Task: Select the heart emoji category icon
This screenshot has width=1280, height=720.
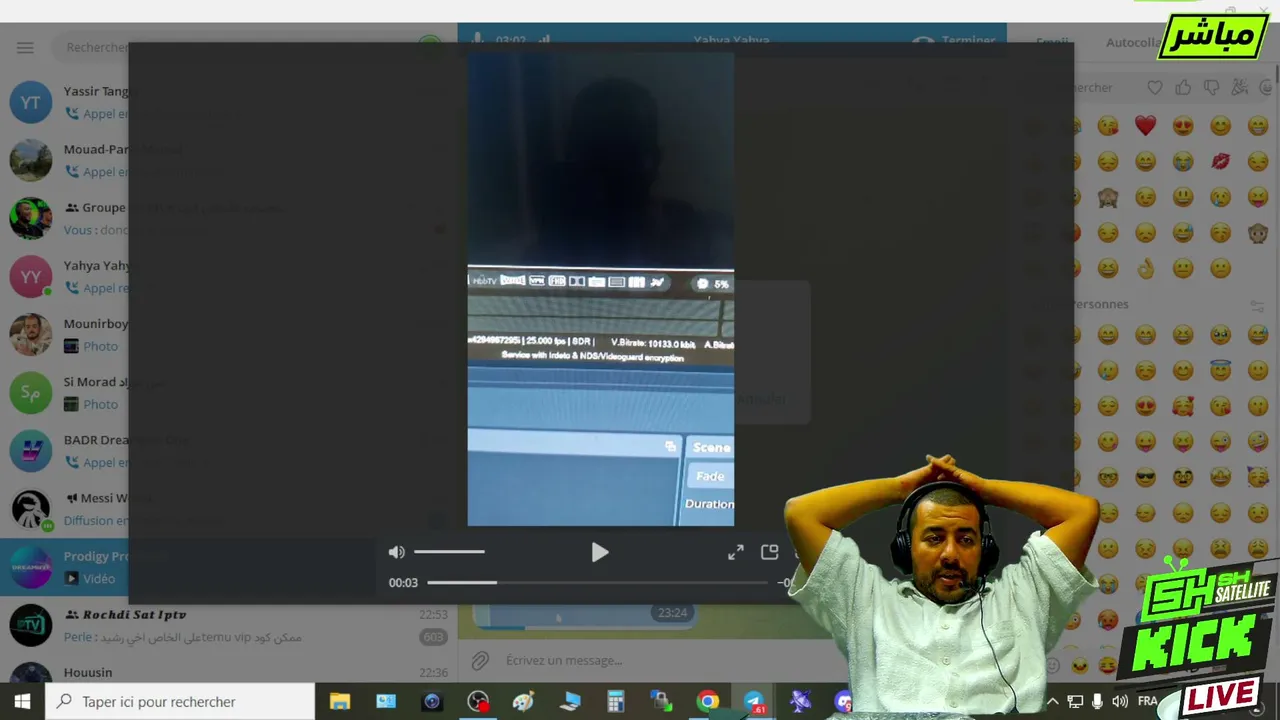Action: click(1155, 88)
